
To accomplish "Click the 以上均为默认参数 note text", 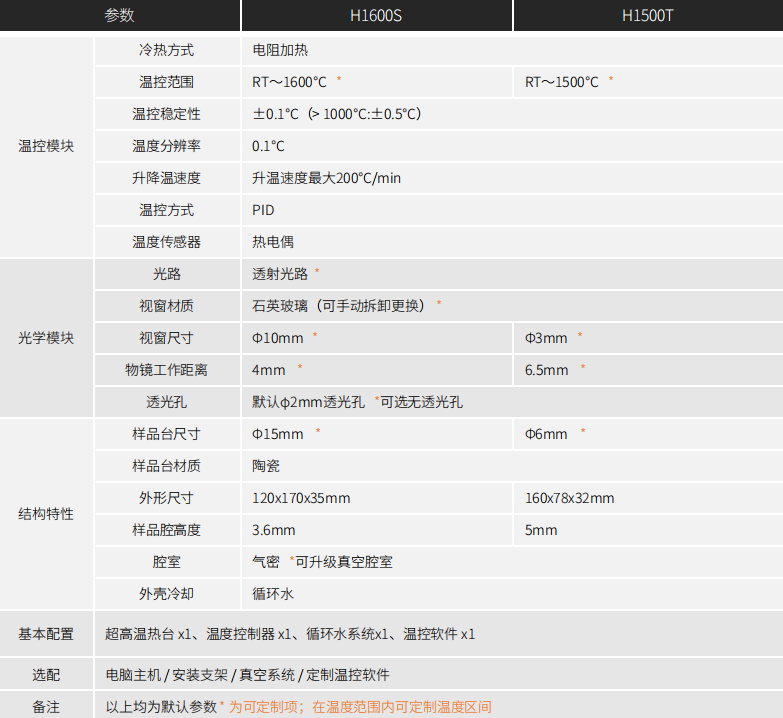I will pos(161,707).
